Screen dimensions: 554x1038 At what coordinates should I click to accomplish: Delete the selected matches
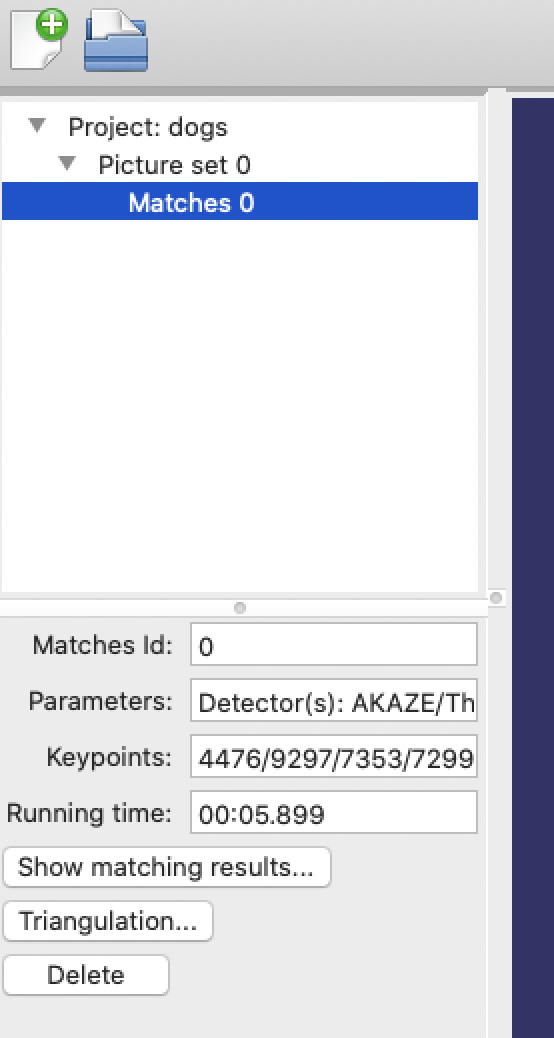(x=86, y=975)
